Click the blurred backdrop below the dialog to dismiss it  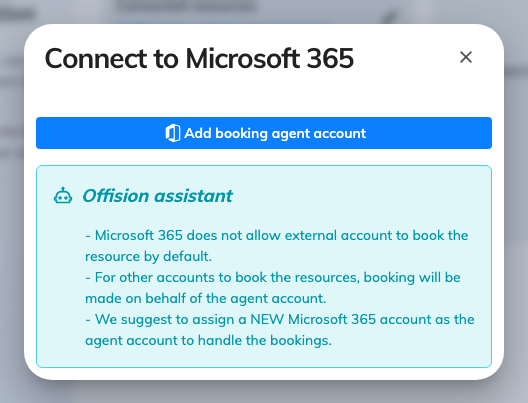(x=264, y=392)
